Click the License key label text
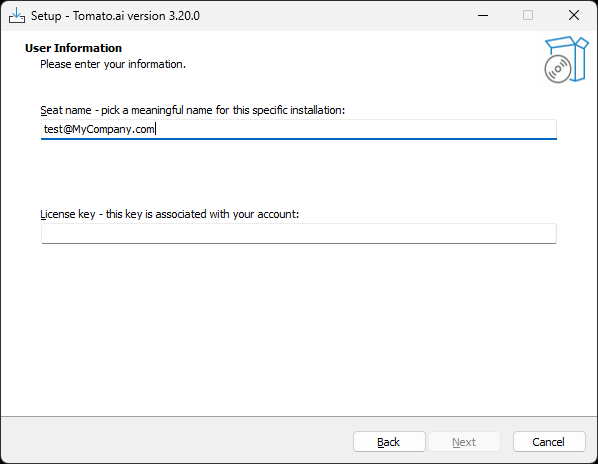This screenshot has height=464, width=598. 170,214
